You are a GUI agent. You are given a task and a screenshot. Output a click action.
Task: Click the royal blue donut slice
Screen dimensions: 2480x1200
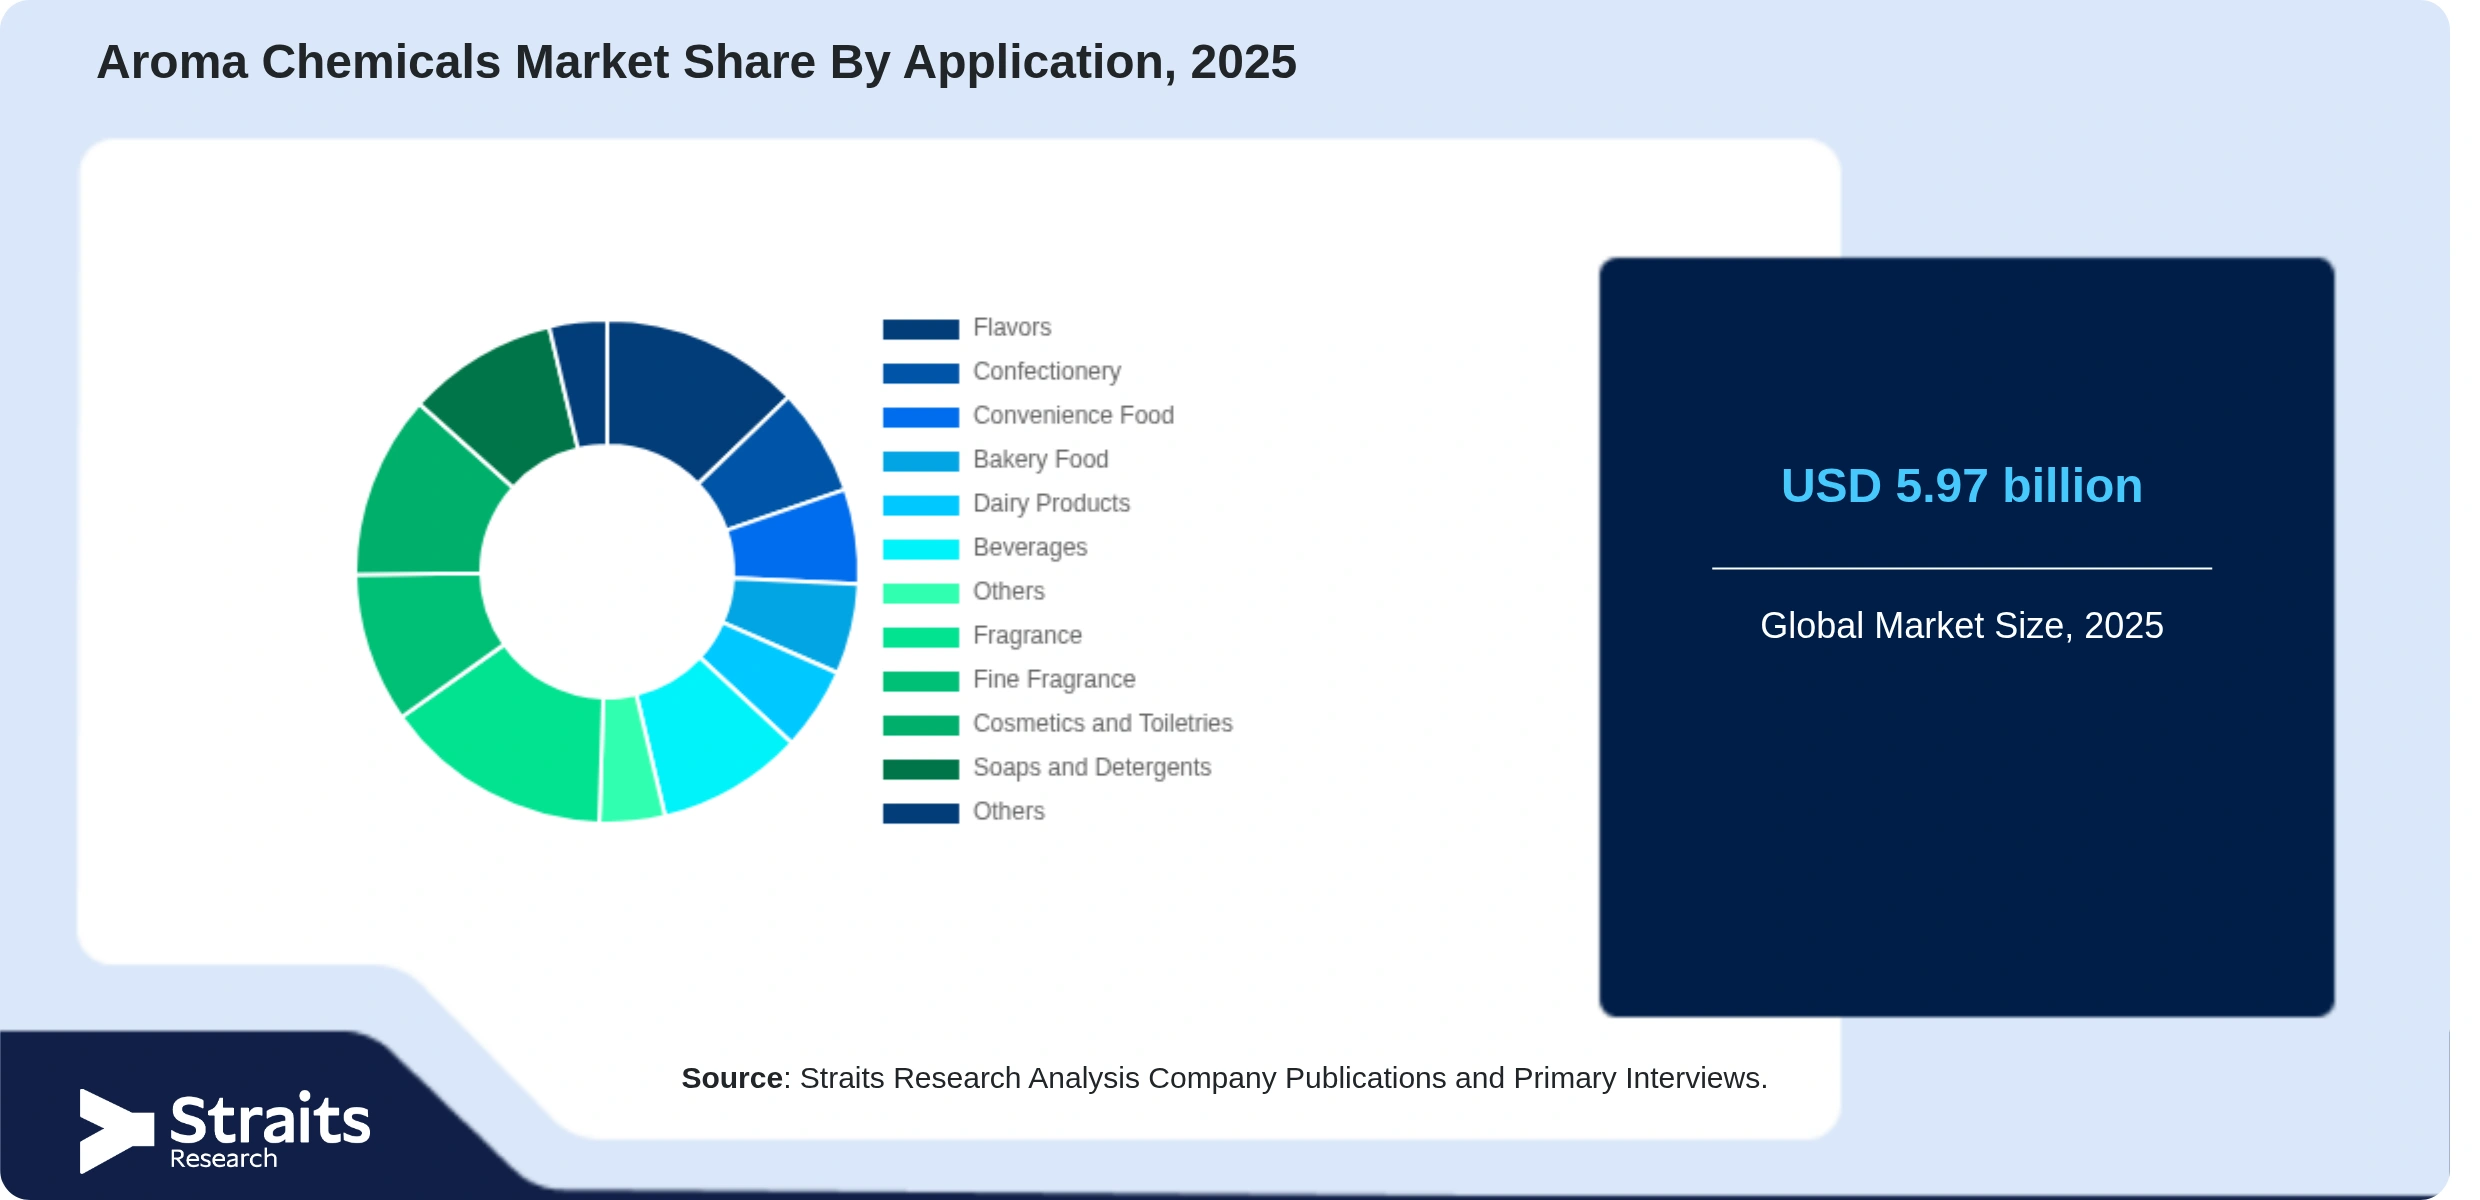(797, 535)
